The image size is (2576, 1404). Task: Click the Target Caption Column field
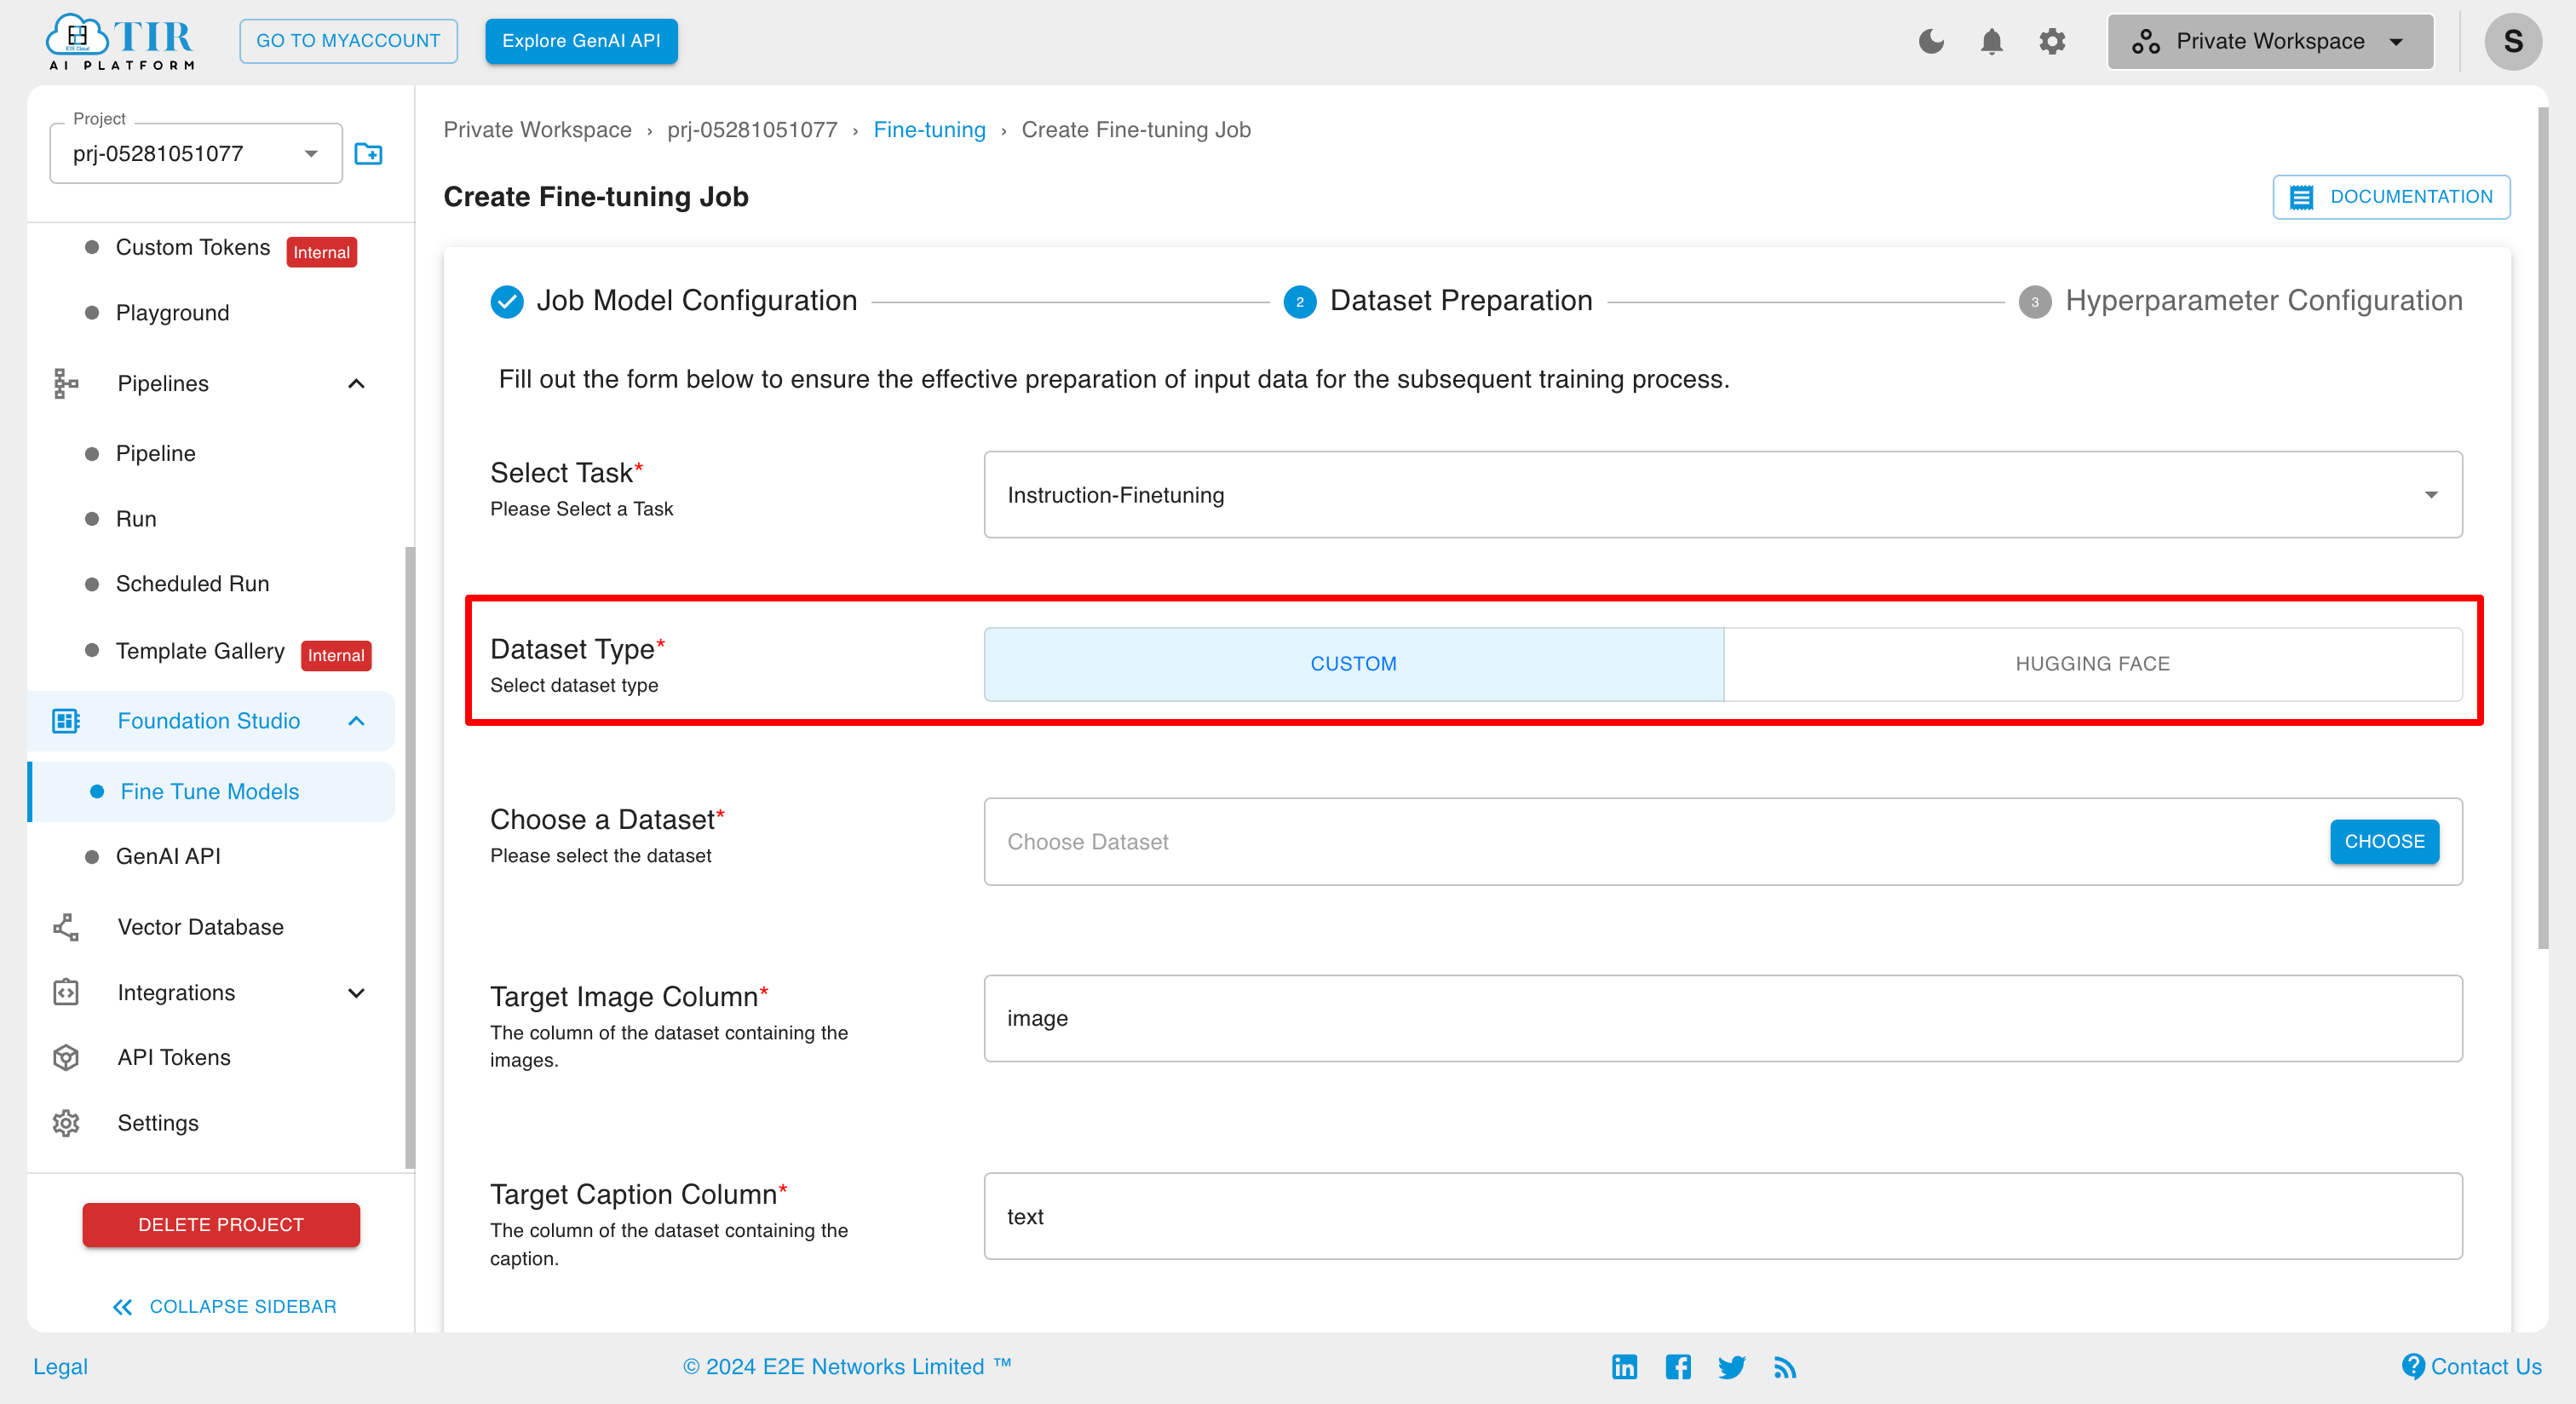tap(1722, 1216)
